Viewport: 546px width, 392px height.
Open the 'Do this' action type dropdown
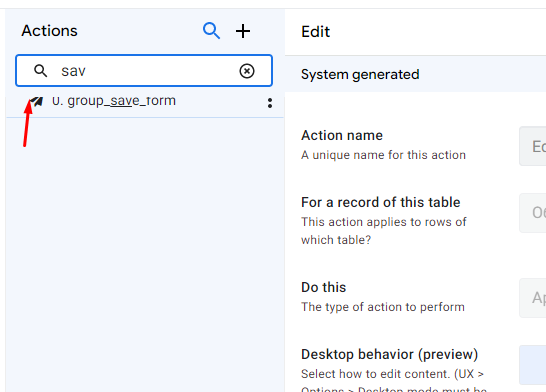[x=532, y=298]
